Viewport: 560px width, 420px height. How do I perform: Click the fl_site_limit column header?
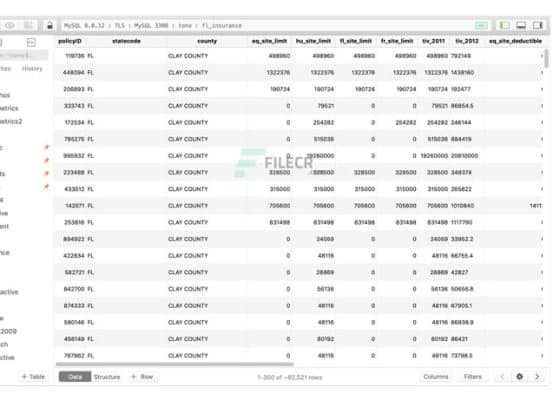point(356,41)
